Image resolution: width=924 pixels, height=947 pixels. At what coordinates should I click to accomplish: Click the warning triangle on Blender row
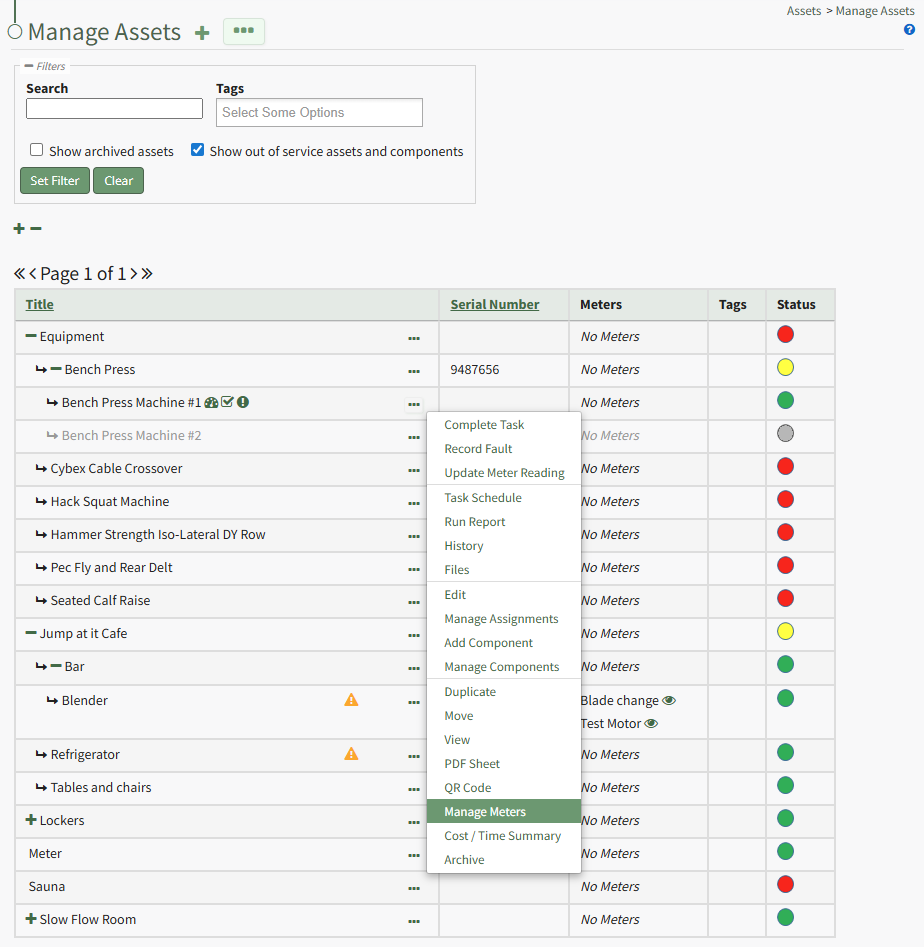351,700
